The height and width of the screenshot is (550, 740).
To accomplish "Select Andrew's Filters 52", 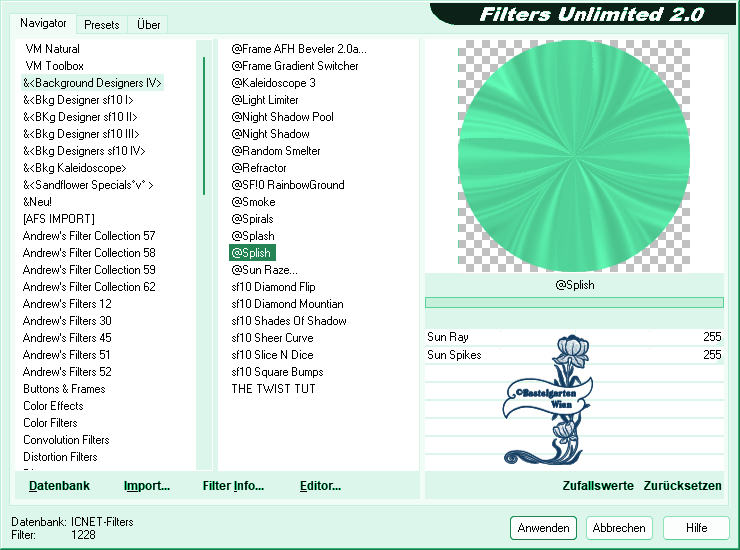I will [67, 372].
